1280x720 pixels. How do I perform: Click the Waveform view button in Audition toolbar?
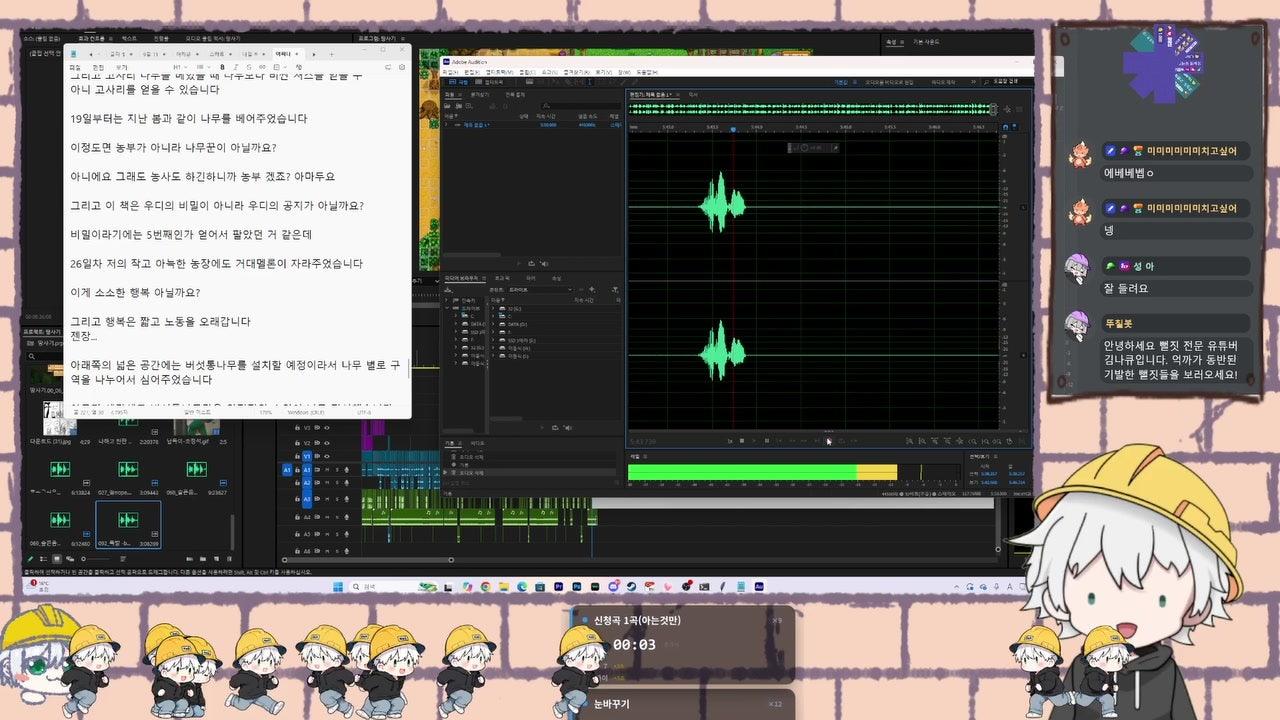coord(458,82)
